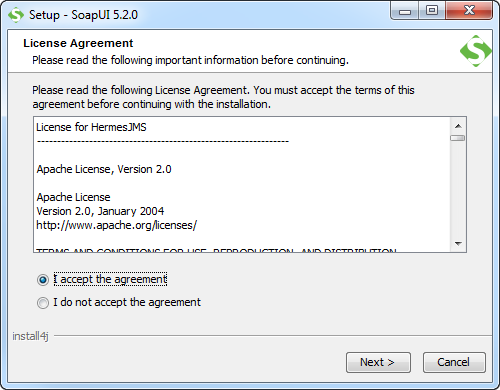500x390 pixels.
Task: Click the install4j label at bottom left
Action: pos(30,336)
